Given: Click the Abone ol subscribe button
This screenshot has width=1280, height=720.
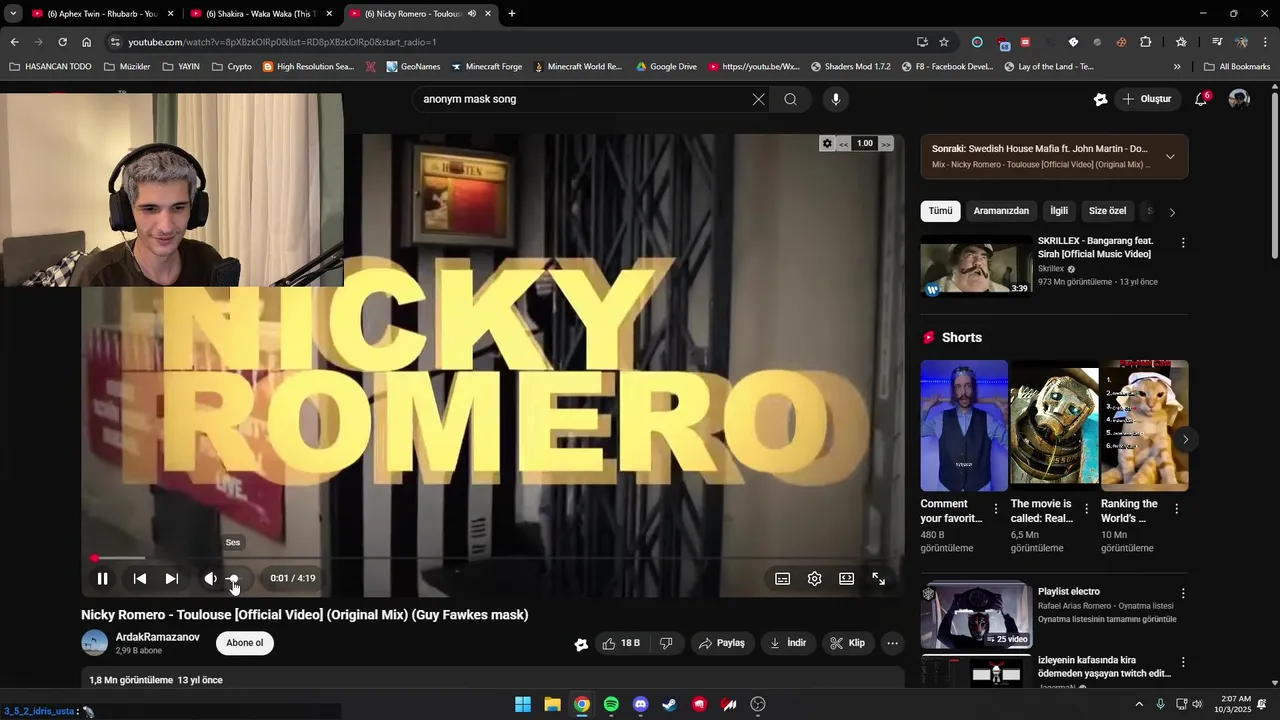Looking at the screenshot, I should click(x=245, y=643).
